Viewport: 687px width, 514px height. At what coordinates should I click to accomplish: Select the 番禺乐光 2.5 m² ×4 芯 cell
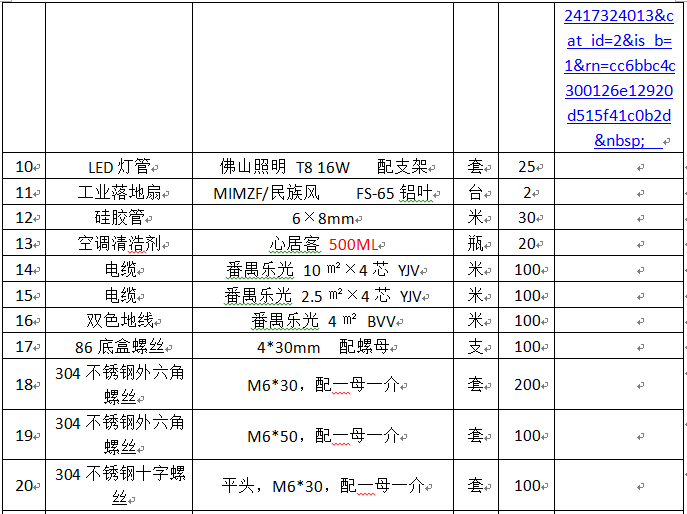pos(322,295)
